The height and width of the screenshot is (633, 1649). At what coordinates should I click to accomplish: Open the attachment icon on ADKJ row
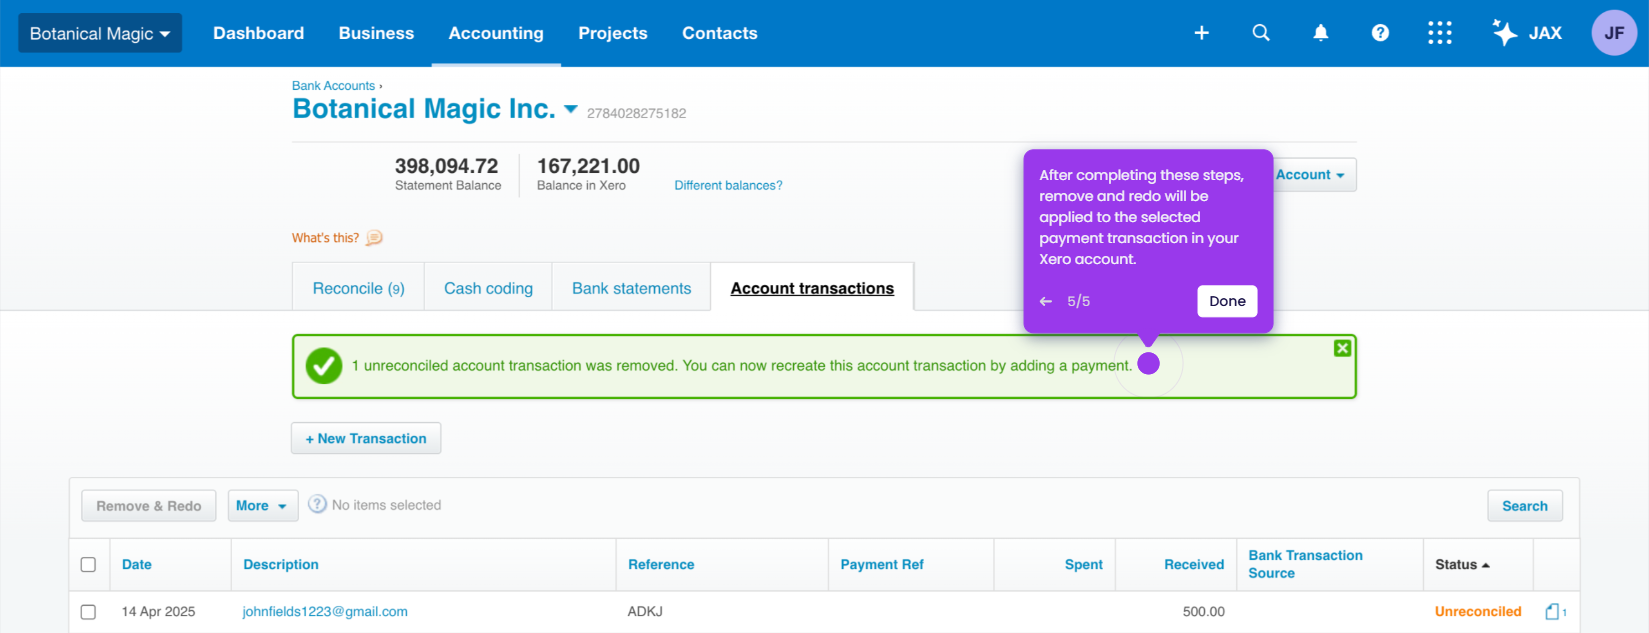point(1555,611)
